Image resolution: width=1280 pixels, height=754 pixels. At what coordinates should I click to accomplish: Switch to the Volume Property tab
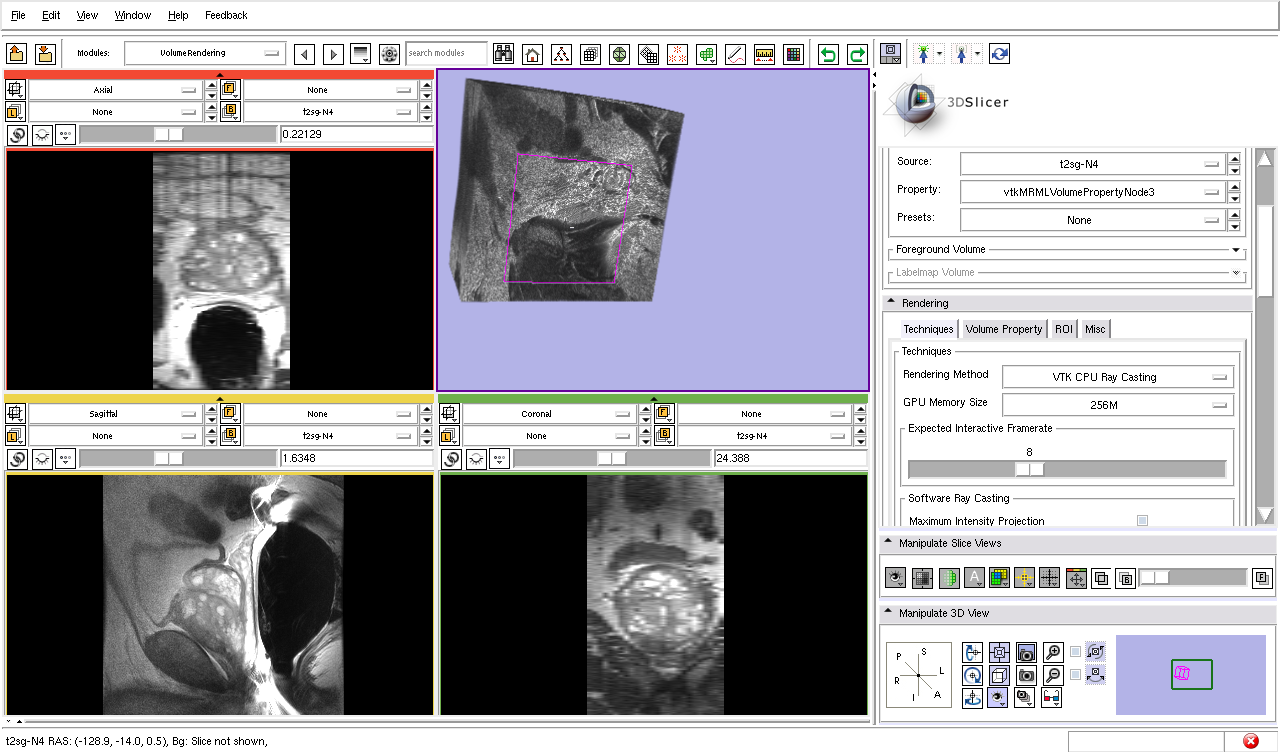point(1003,329)
